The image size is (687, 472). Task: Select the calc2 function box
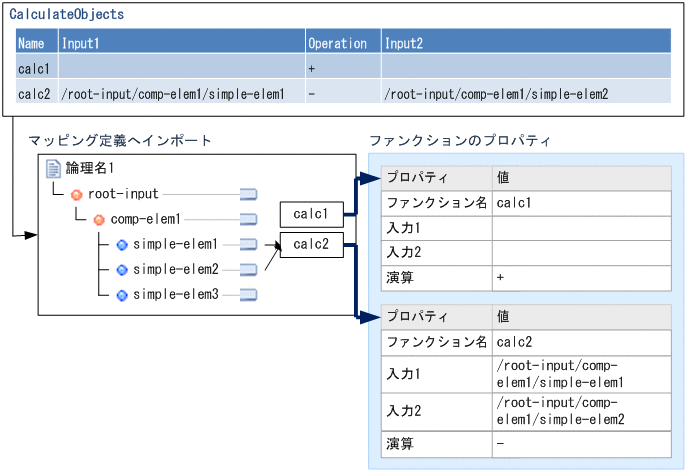pos(312,245)
